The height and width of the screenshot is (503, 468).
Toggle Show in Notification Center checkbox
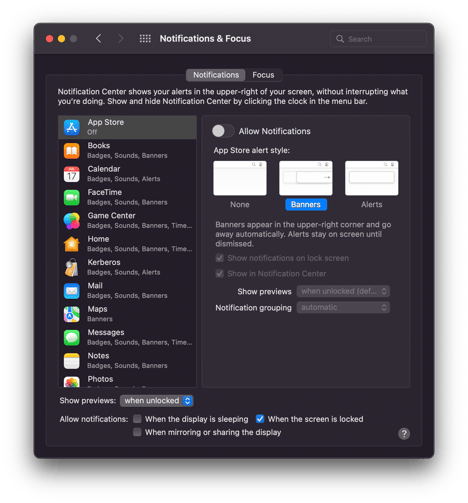coord(219,274)
